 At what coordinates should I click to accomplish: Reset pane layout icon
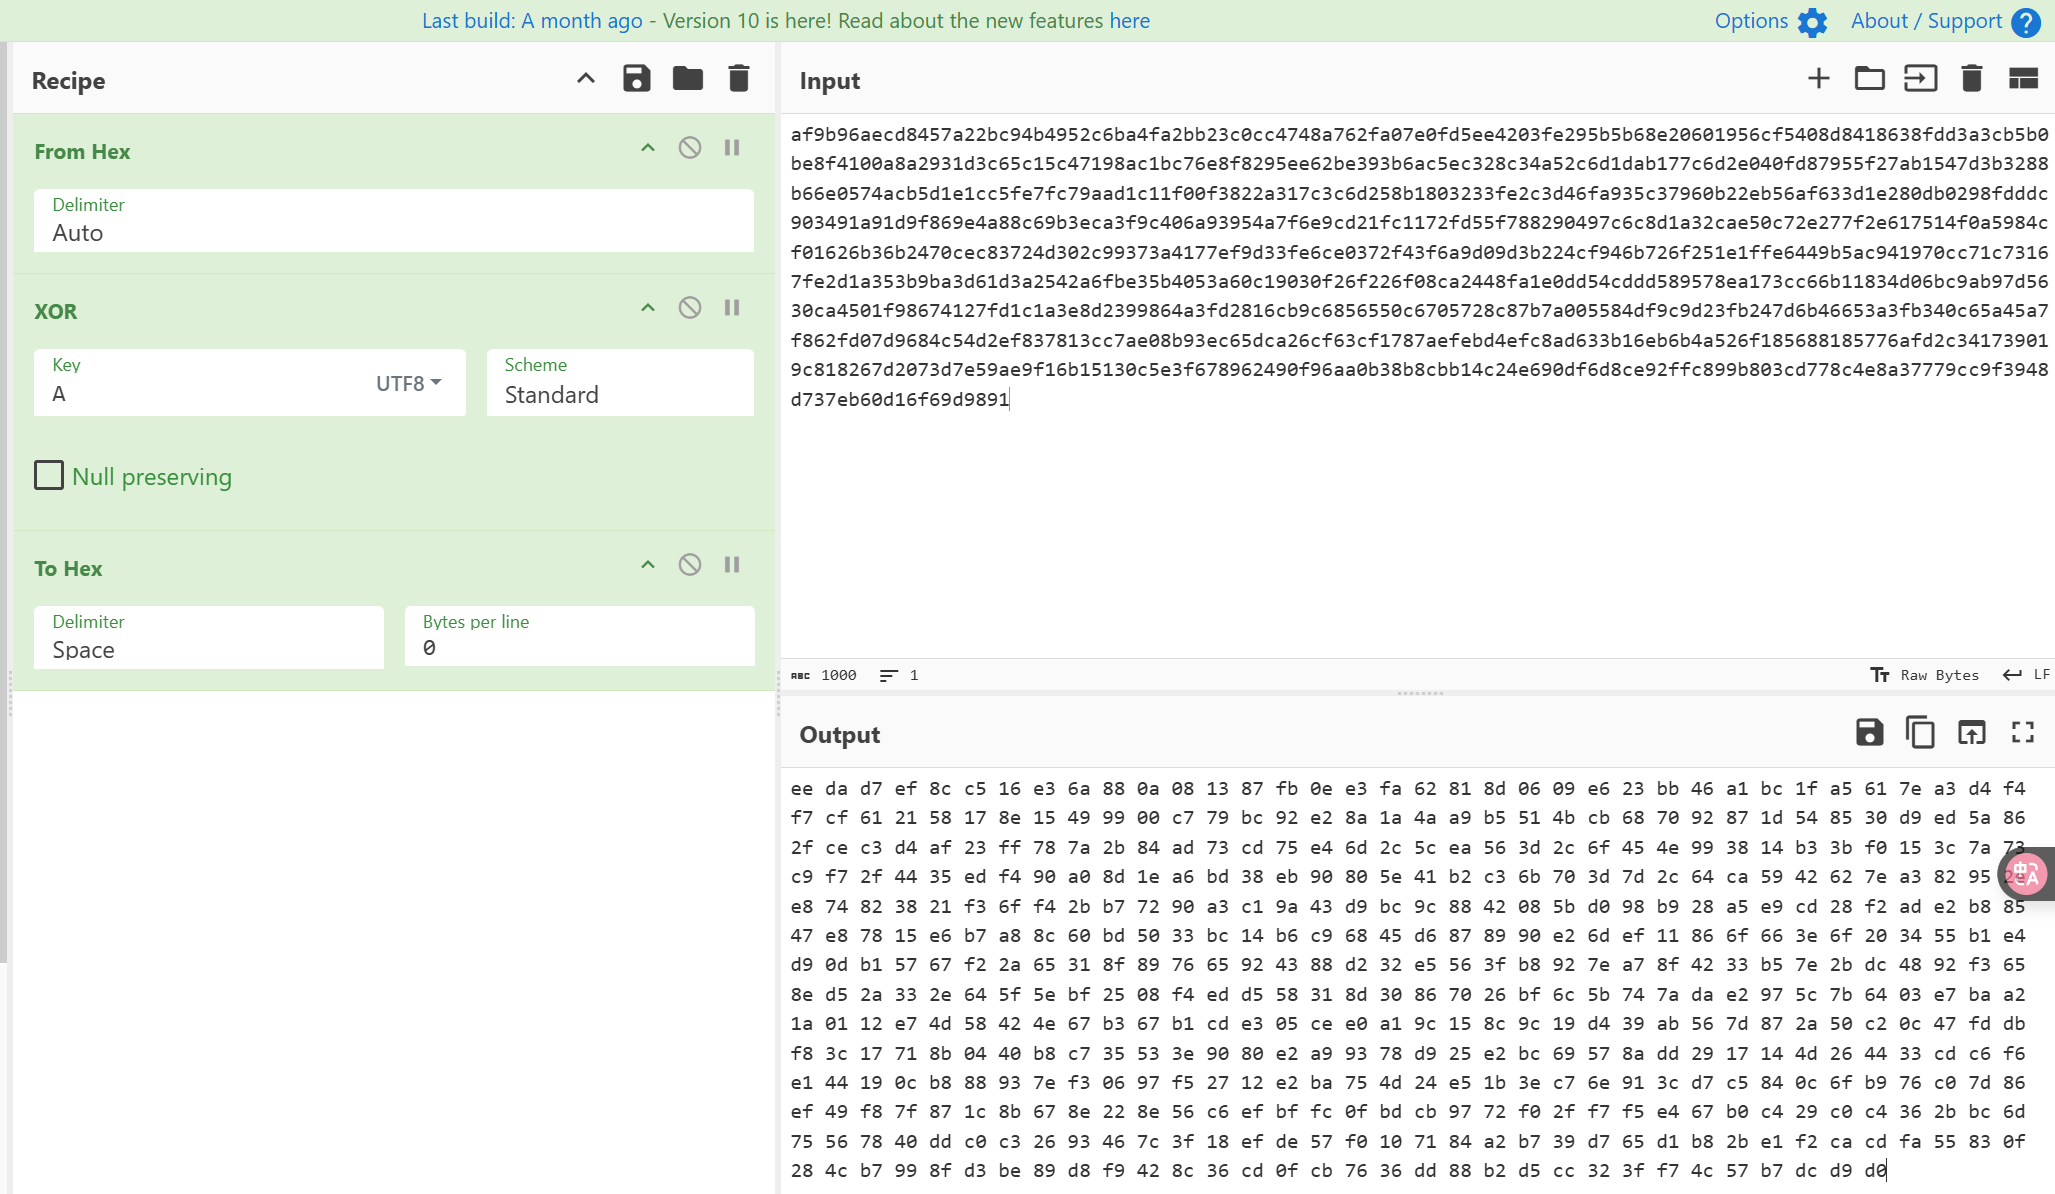pos(2023,79)
